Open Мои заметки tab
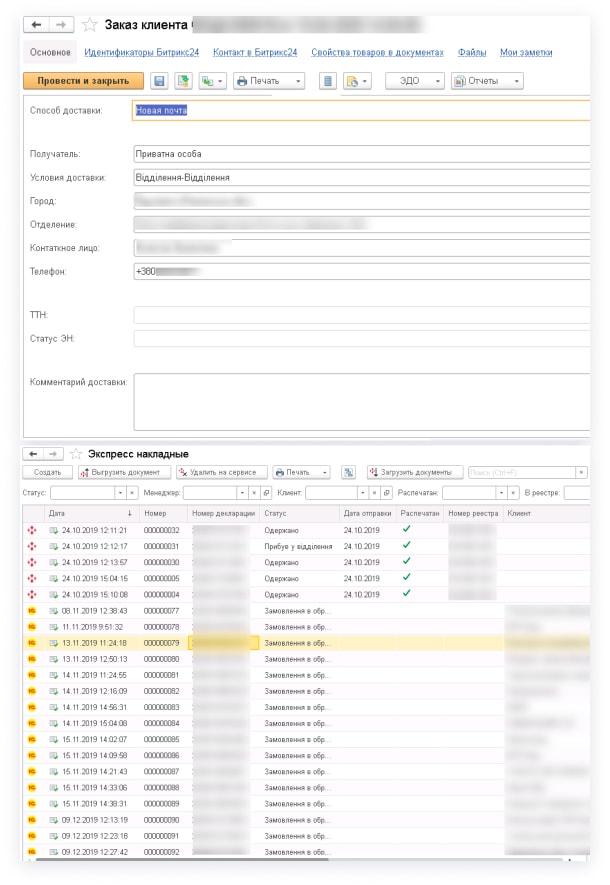 point(526,52)
